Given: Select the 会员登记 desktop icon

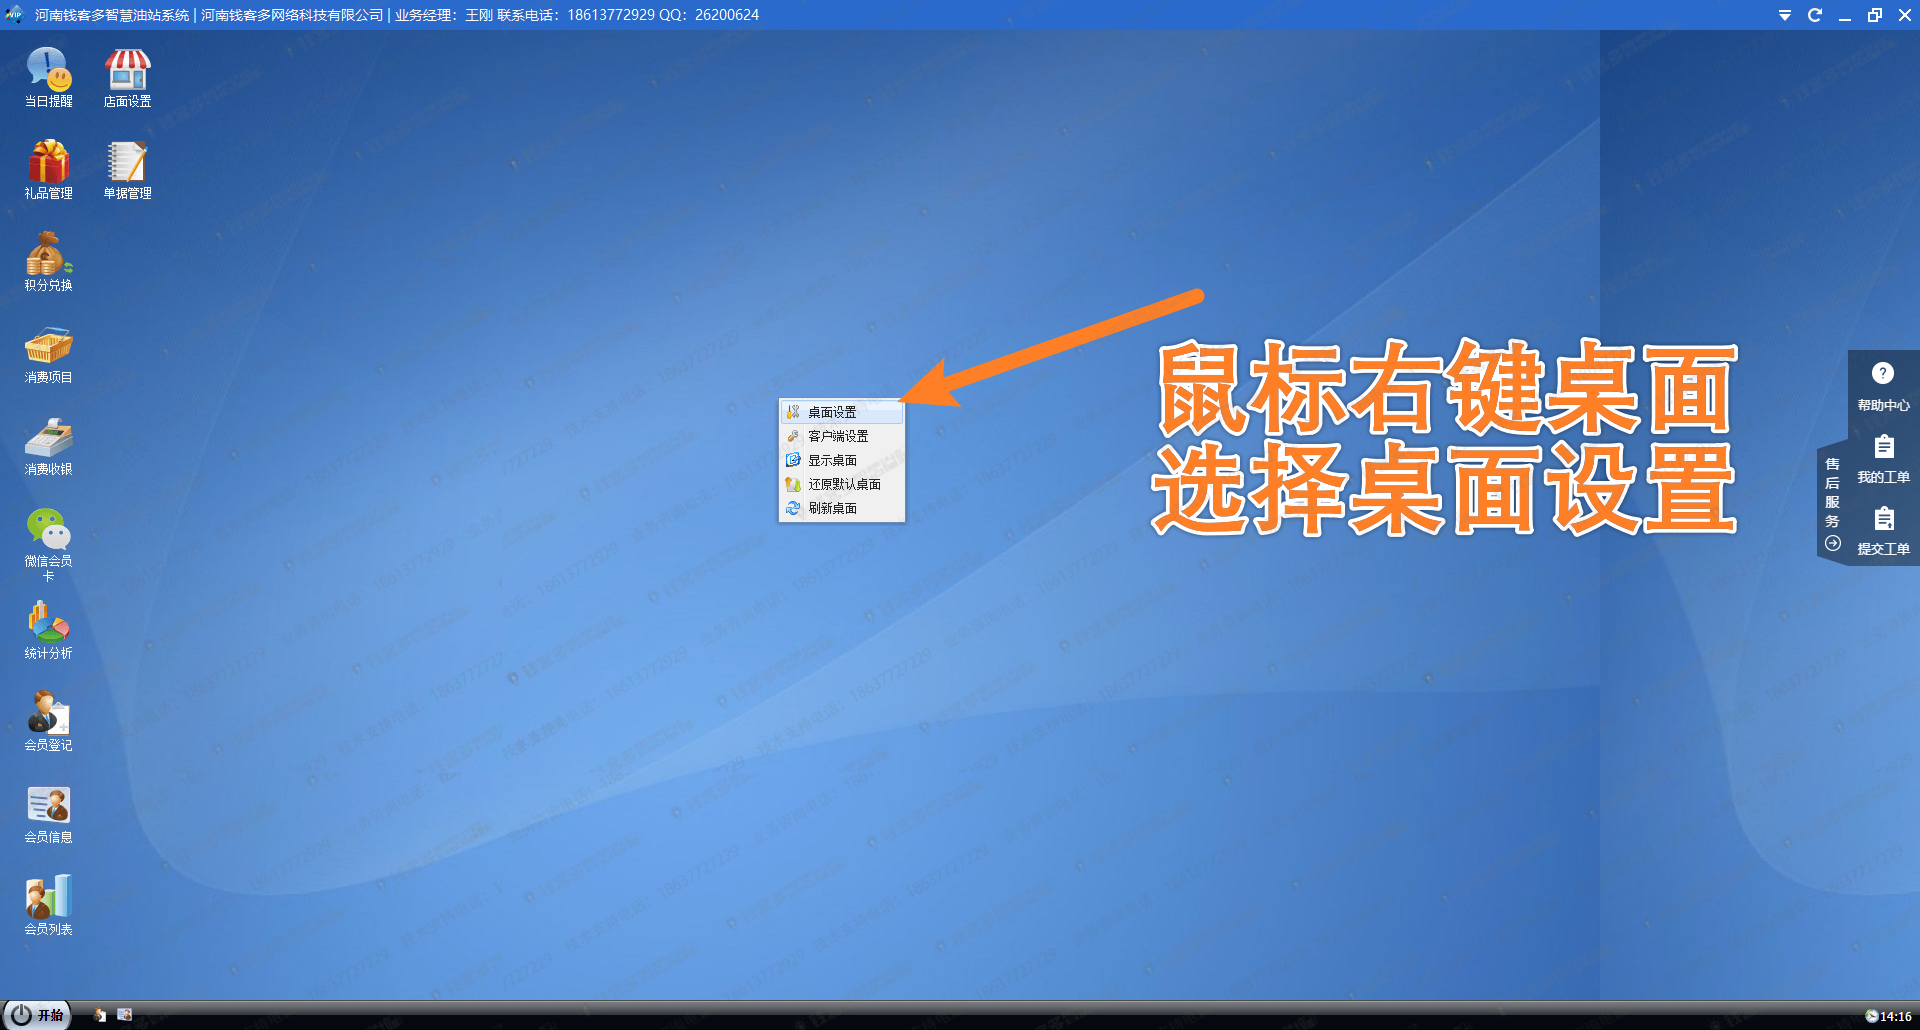Looking at the screenshot, I should click(x=48, y=722).
